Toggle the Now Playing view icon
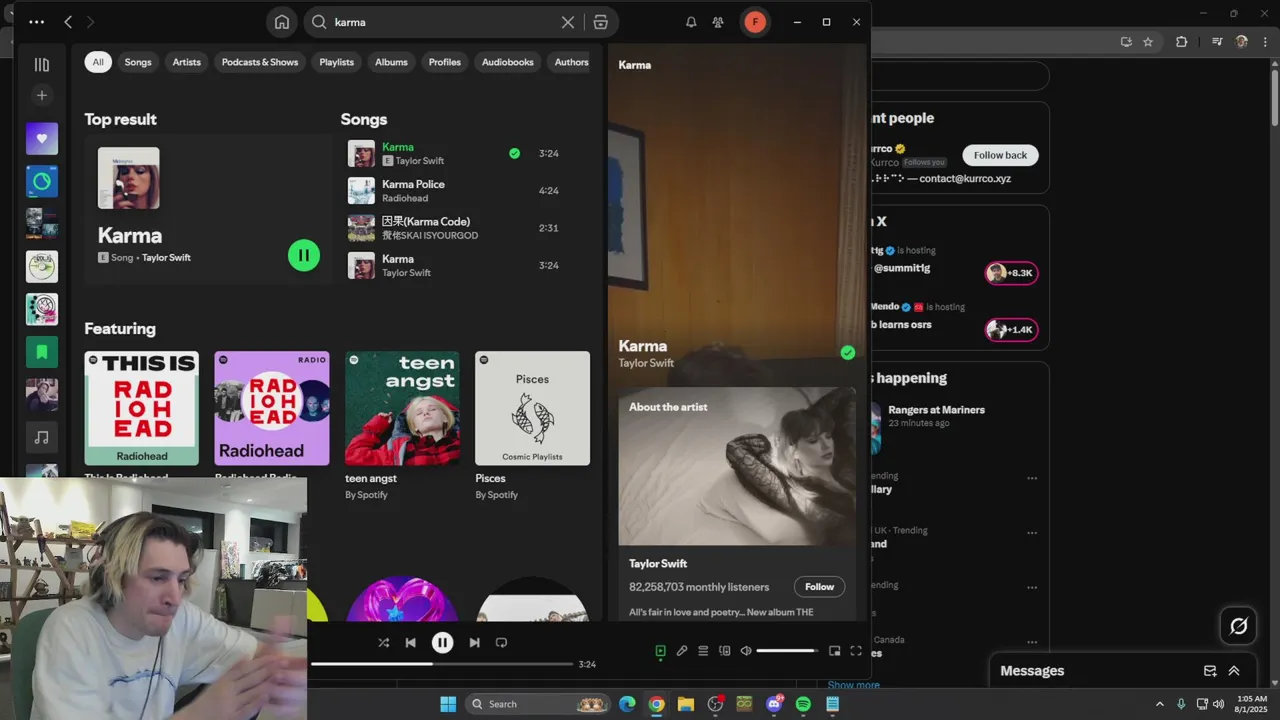The height and width of the screenshot is (720, 1280). tap(660, 651)
